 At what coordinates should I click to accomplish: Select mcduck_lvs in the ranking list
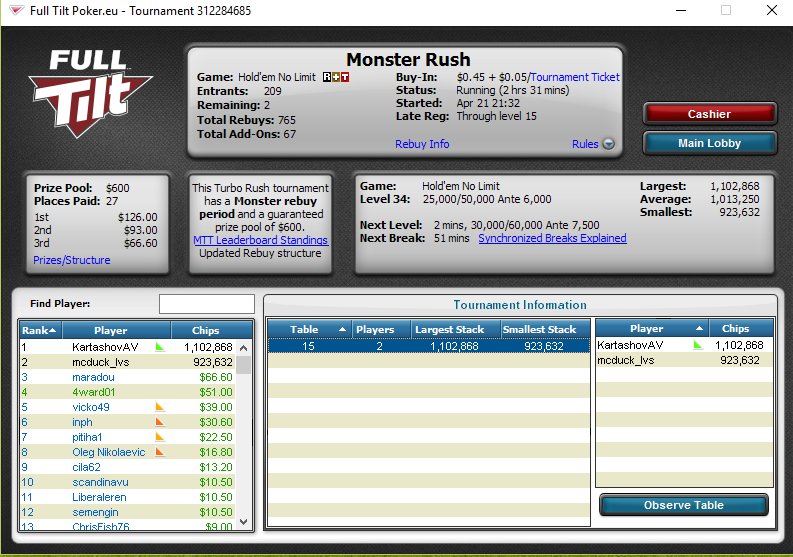point(127,362)
